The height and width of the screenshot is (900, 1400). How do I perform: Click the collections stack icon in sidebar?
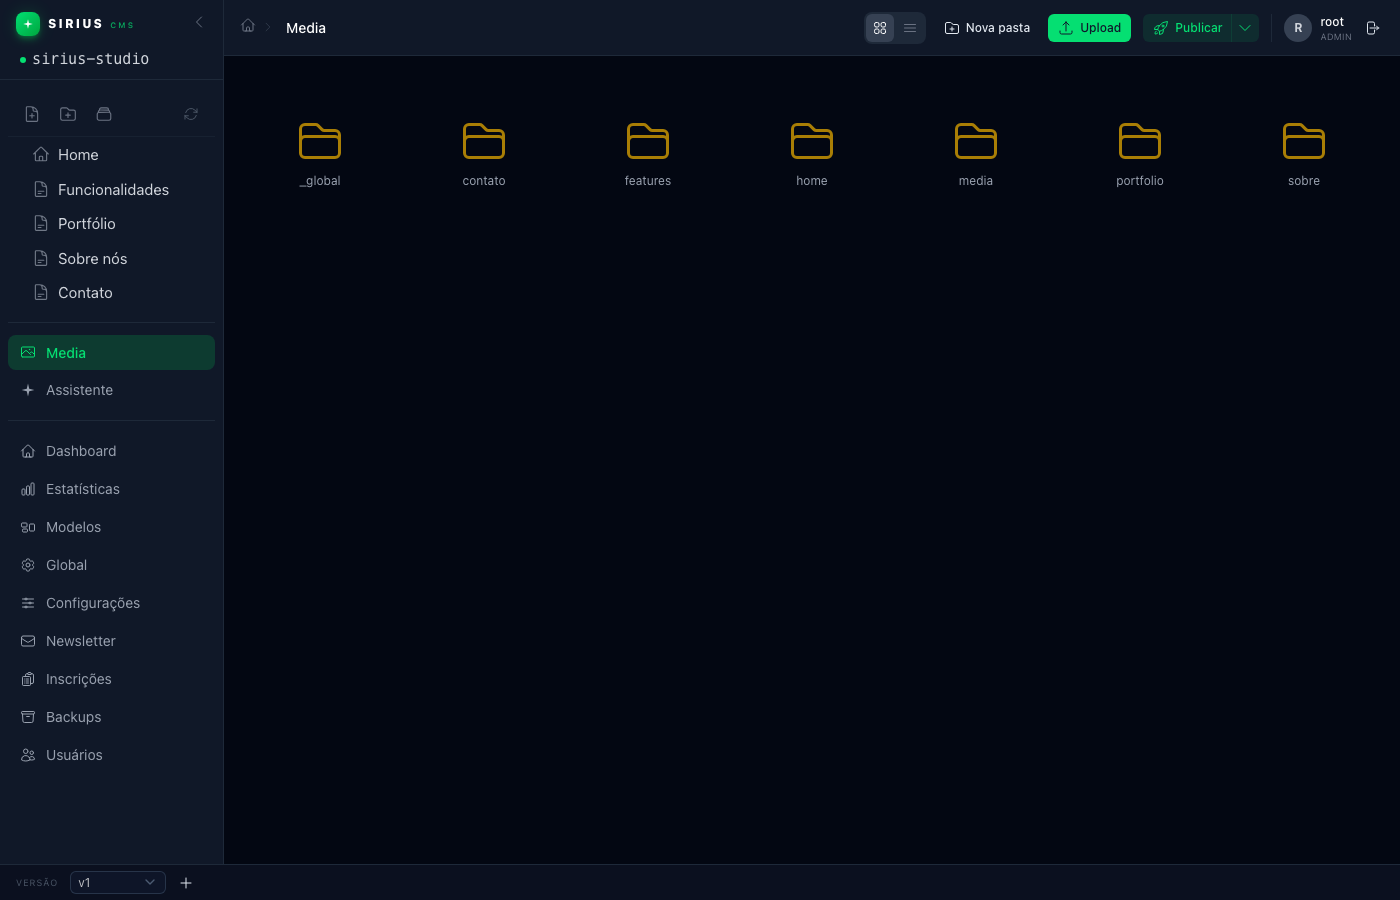tap(104, 114)
